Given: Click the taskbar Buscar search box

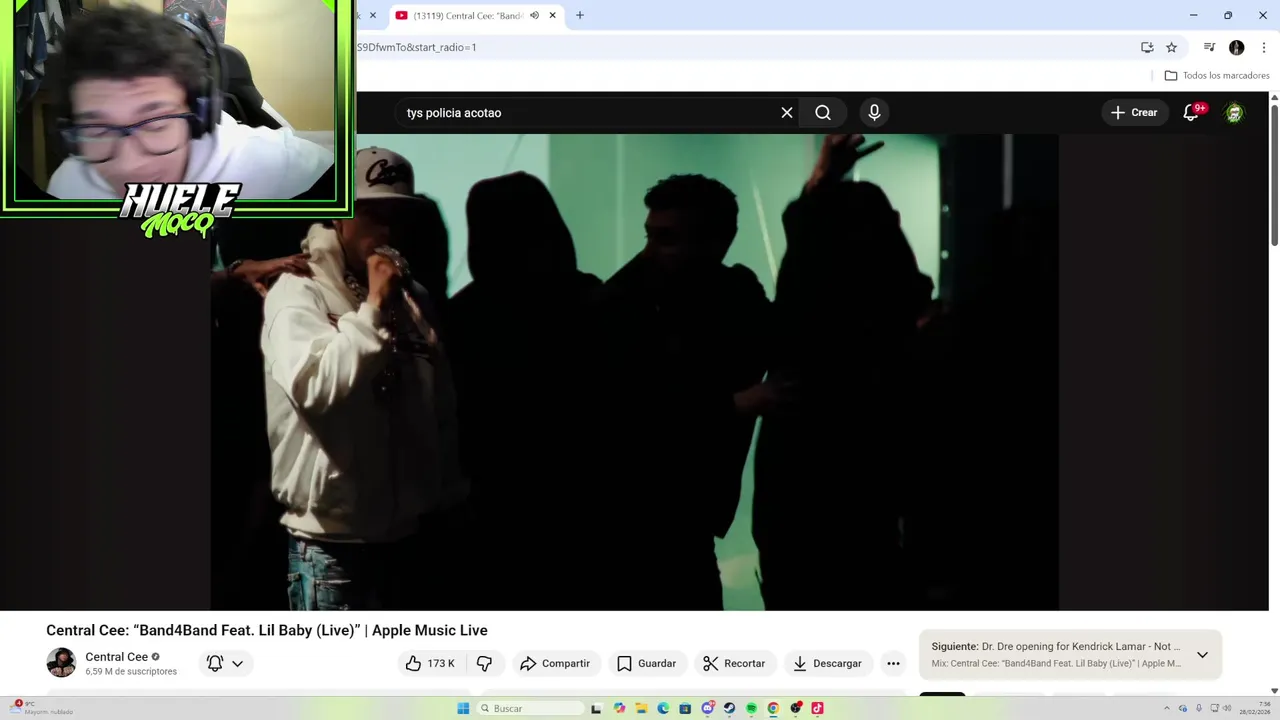Looking at the screenshot, I should pos(530,708).
